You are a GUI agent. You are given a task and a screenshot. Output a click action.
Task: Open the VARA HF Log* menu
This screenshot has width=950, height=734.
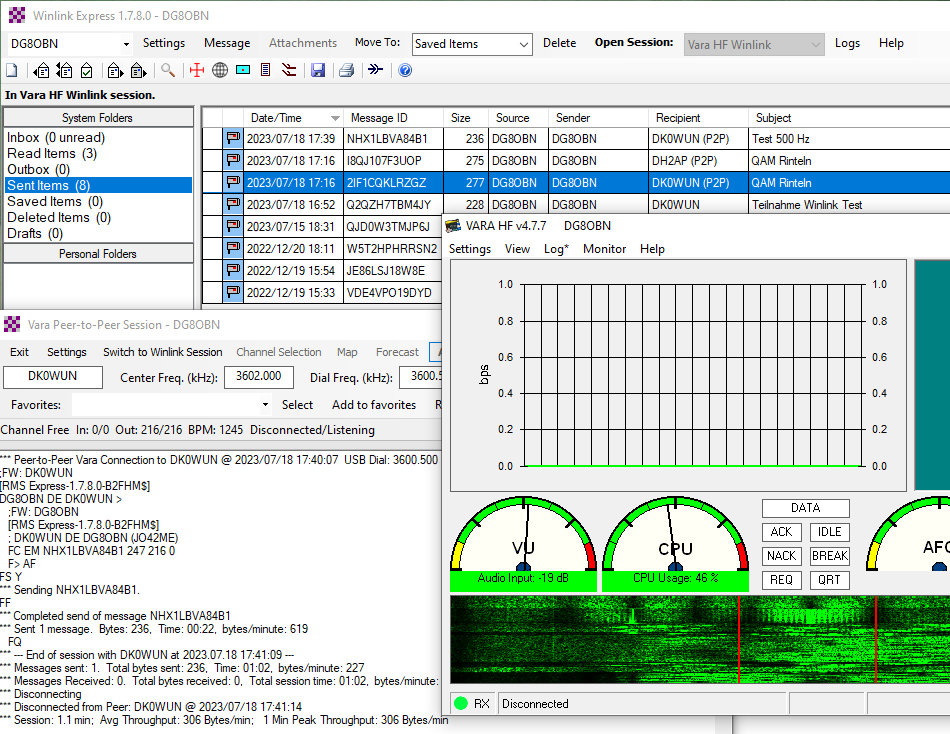(x=556, y=249)
